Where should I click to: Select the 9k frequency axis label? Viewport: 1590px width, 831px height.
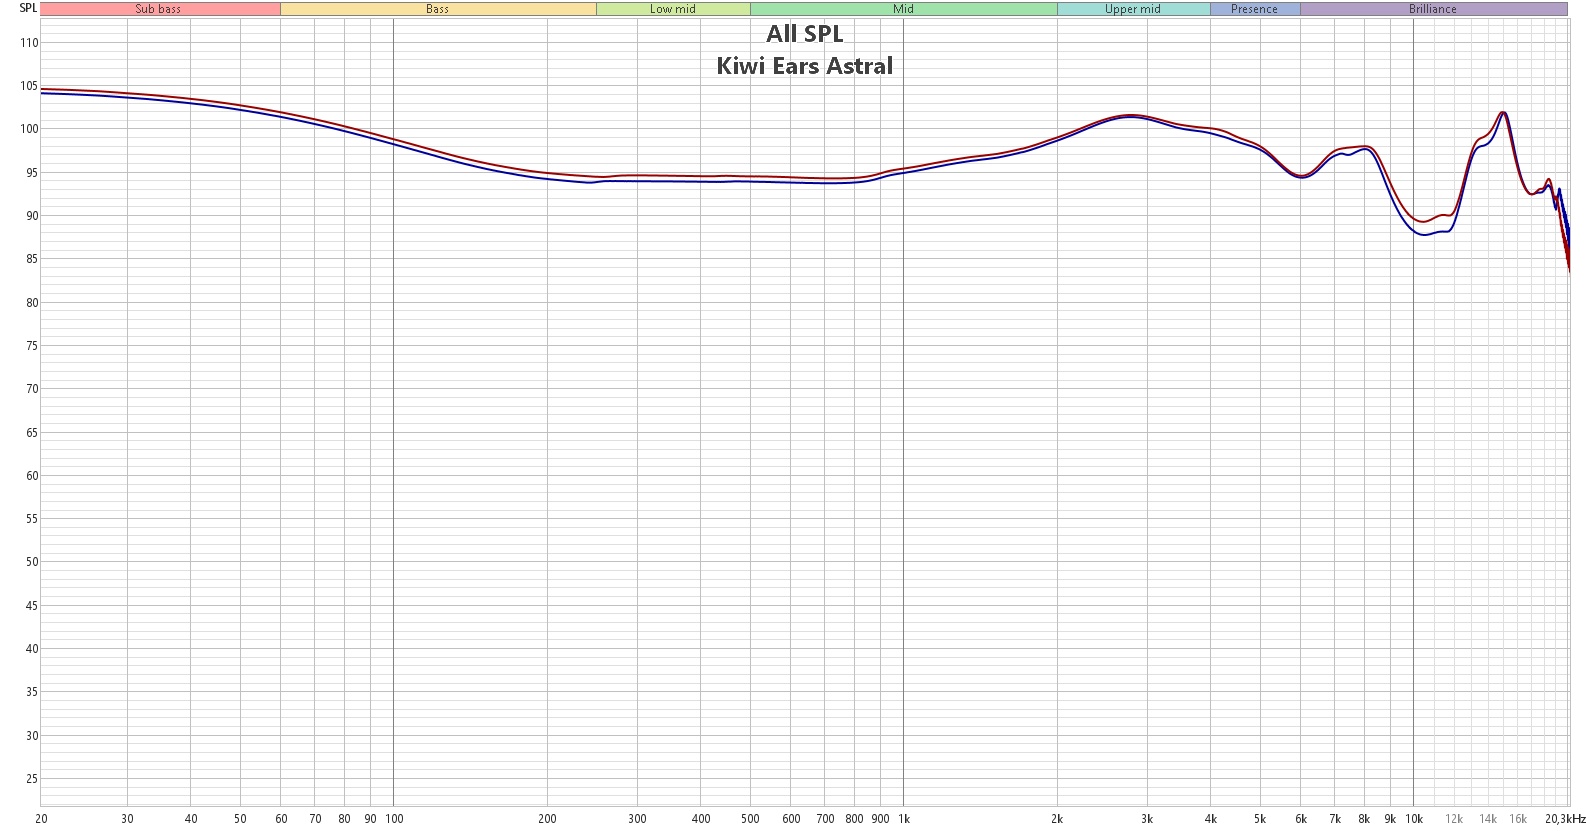(x=1390, y=819)
